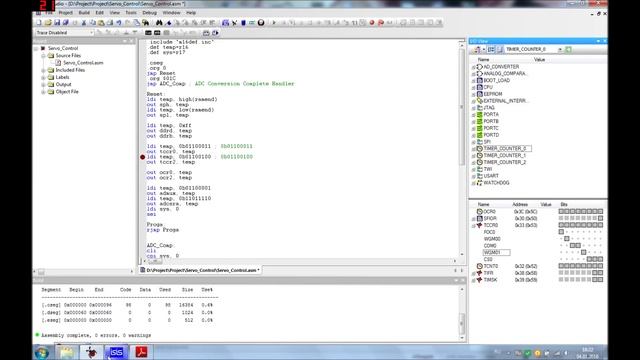Click the Address column header
This screenshot has height=360, width=640.
pyautogui.click(x=520, y=204)
